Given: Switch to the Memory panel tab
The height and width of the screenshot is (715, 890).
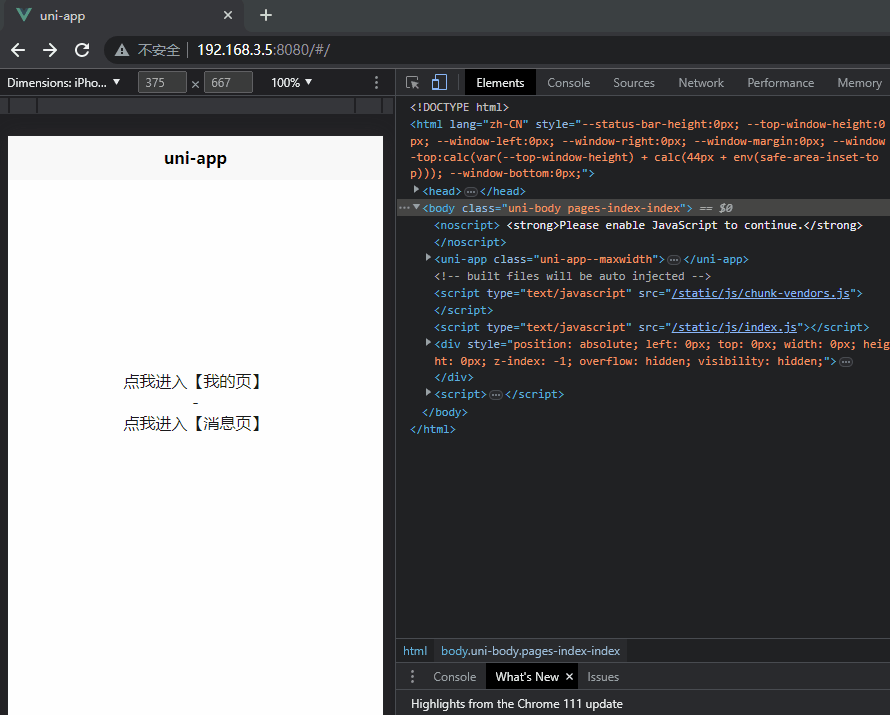Looking at the screenshot, I should click(x=859, y=83).
